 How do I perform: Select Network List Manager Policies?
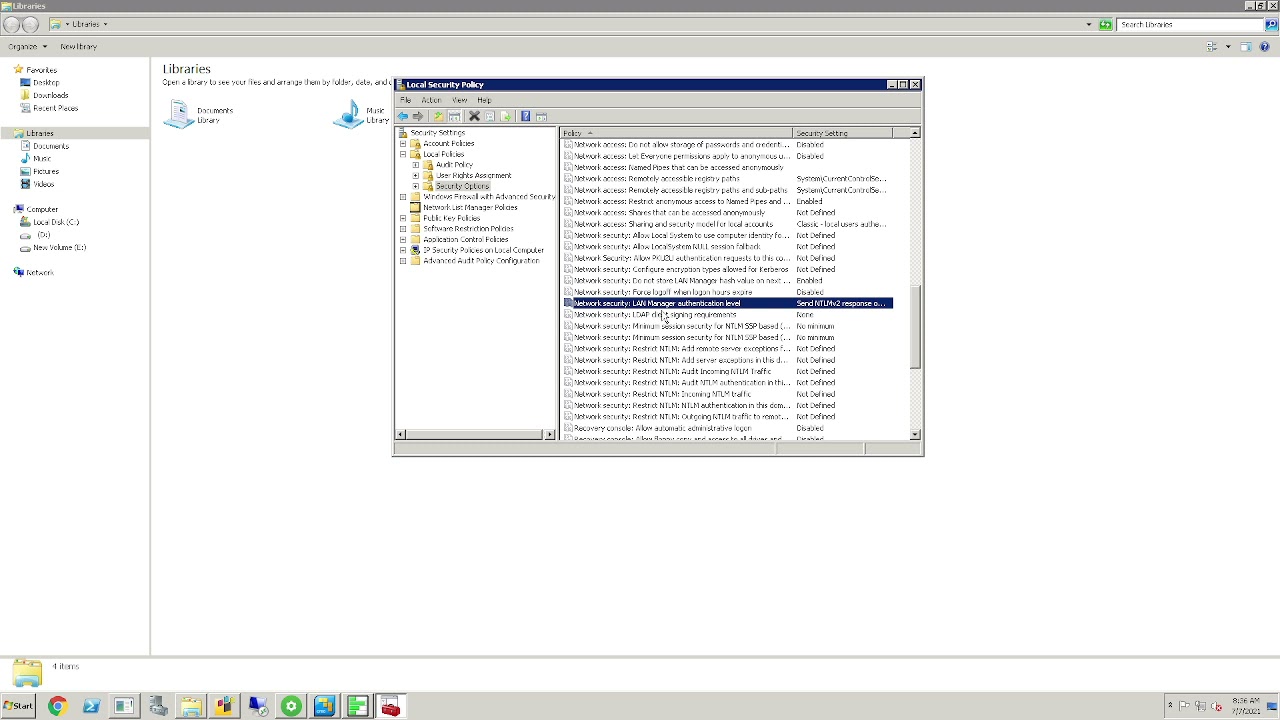tap(470, 208)
